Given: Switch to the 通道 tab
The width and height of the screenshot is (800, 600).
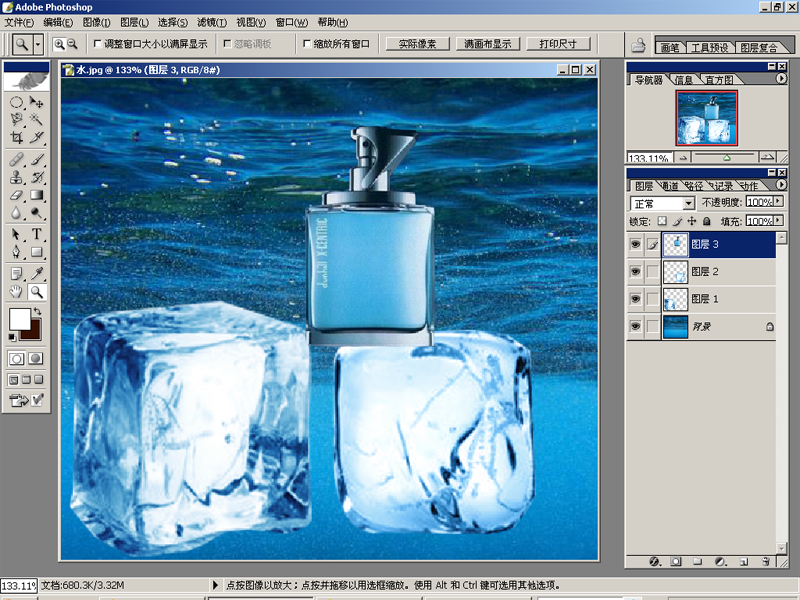Looking at the screenshot, I should (x=670, y=186).
